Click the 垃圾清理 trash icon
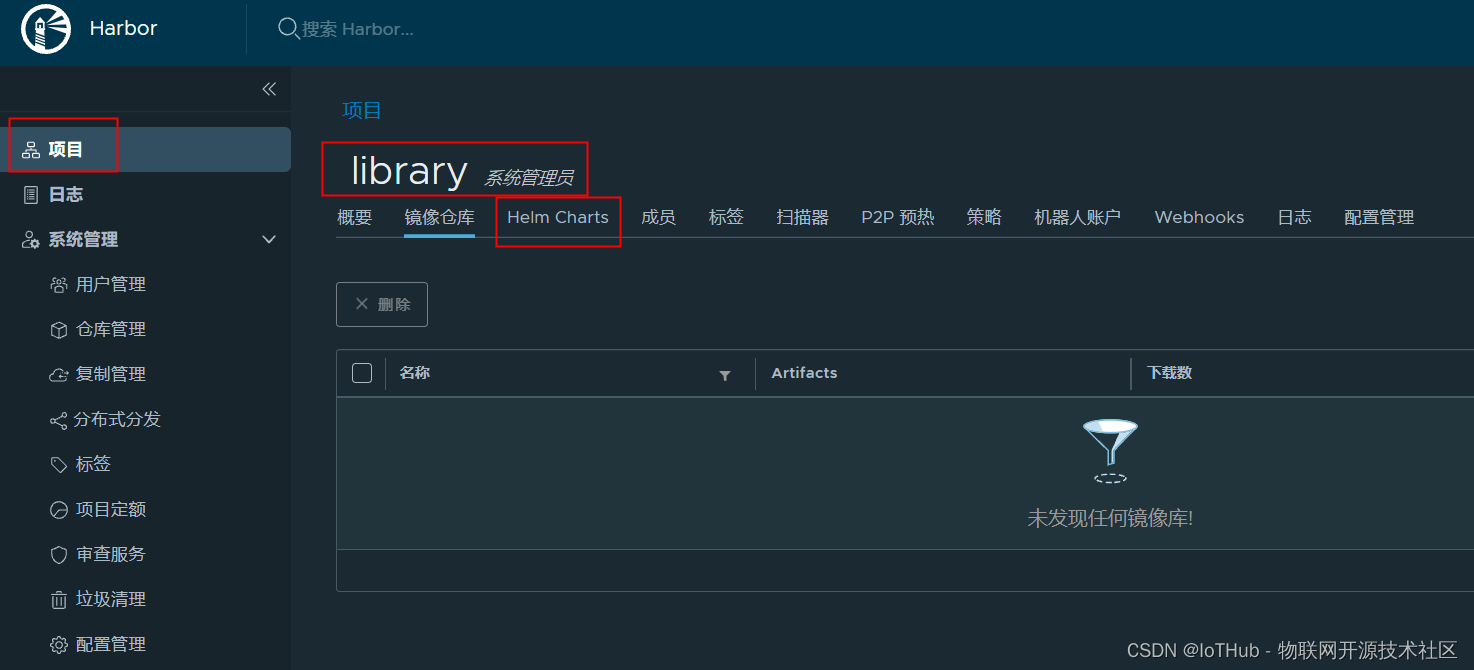Image resolution: width=1474 pixels, height=670 pixels. (x=59, y=600)
